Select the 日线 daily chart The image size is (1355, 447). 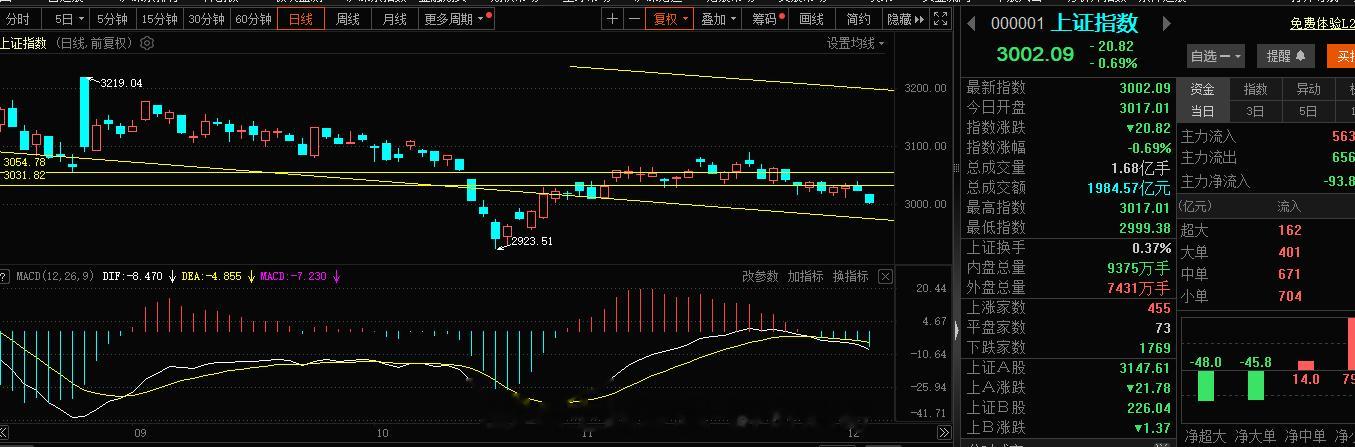coord(301,19)
